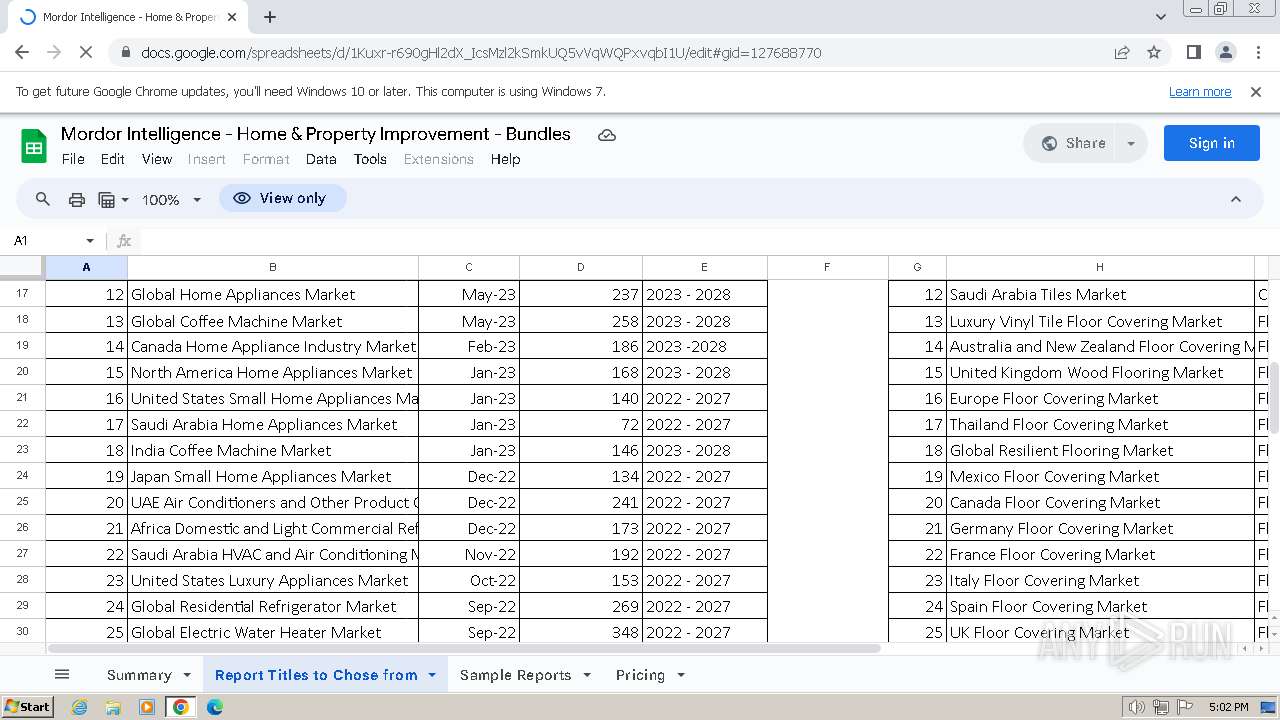This screenshot has width=1280, height=720.
Task: Switch to the Summary sheet tab
Action: tap(139, 675)
